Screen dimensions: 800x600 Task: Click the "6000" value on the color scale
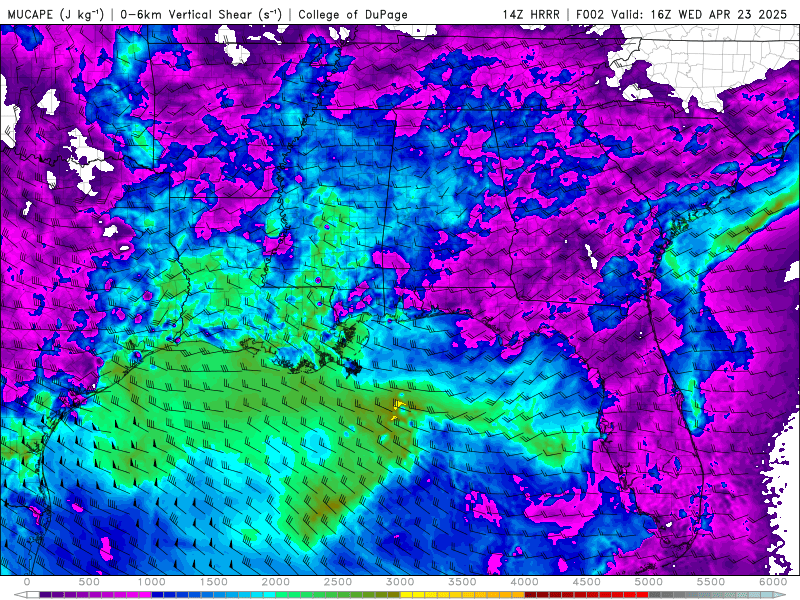[x=773, y=582]
